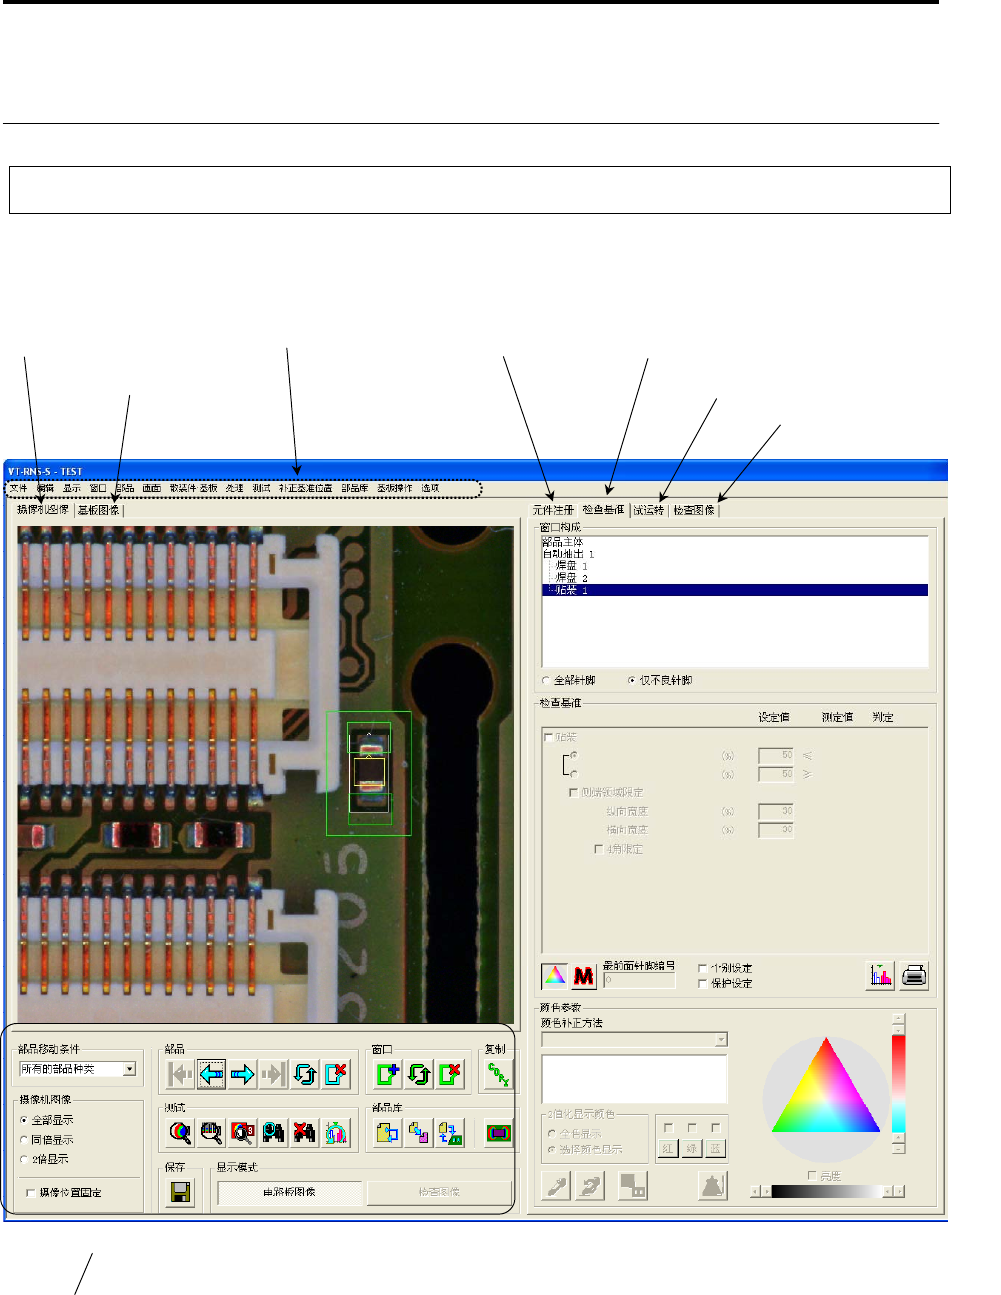Click 电路板图像 display mode button
This screenshot has height=1295, width=1001.
290,1192
